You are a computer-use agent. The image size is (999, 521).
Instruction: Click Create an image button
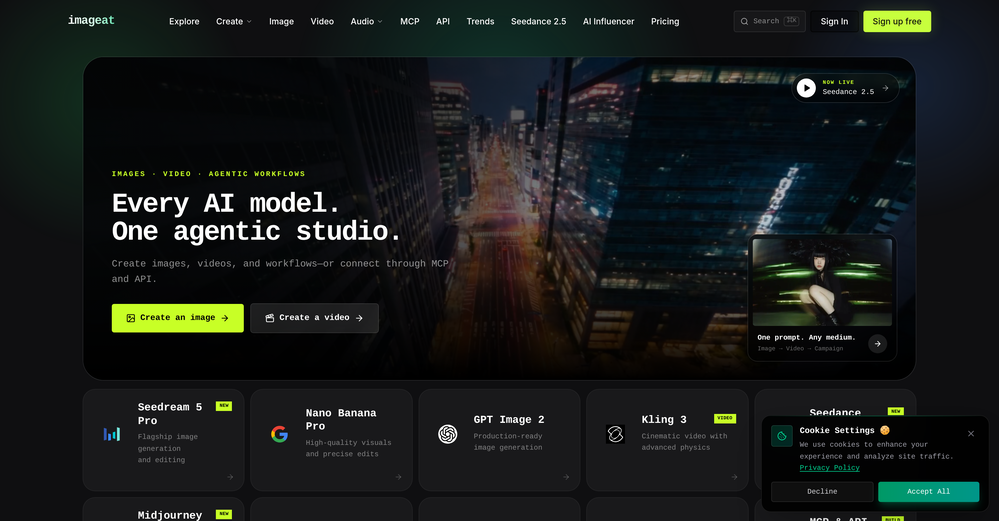178,318
